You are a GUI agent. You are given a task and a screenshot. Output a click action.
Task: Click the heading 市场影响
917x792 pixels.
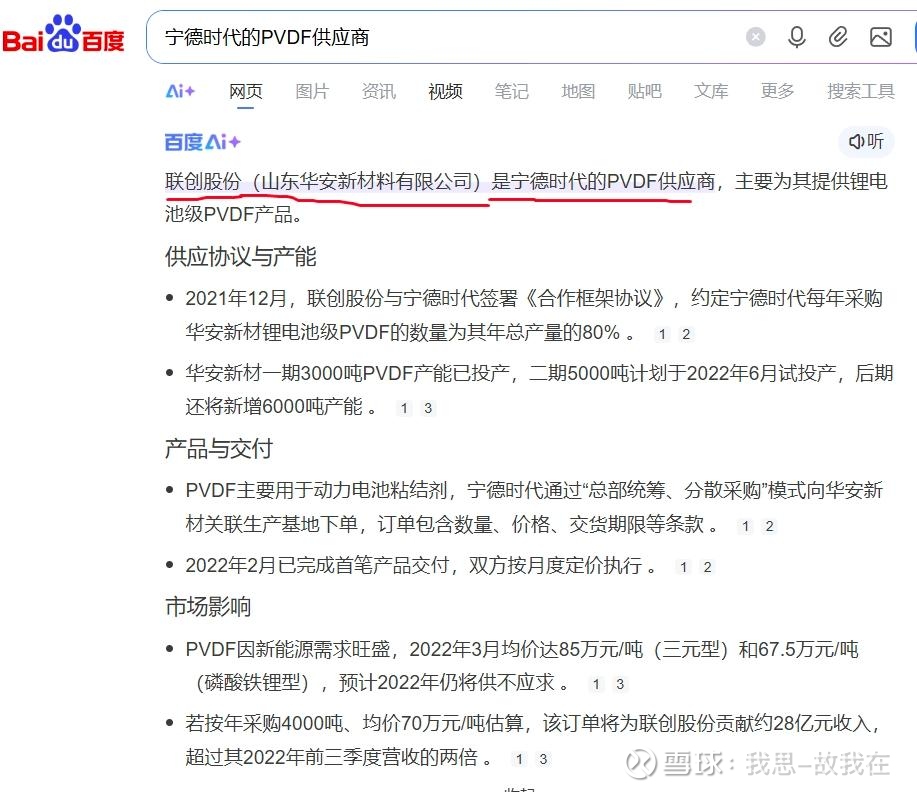tap(208, 607)
